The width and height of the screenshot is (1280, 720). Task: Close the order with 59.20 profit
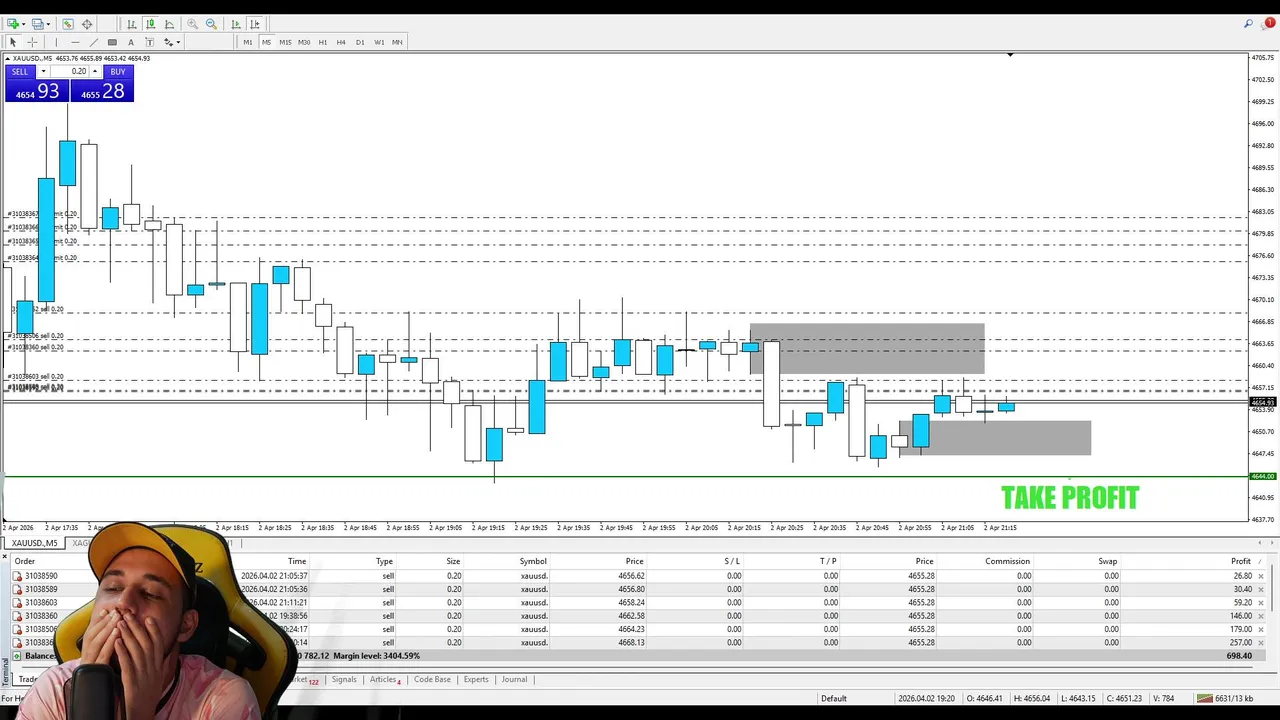click(x=1261, y=603)
